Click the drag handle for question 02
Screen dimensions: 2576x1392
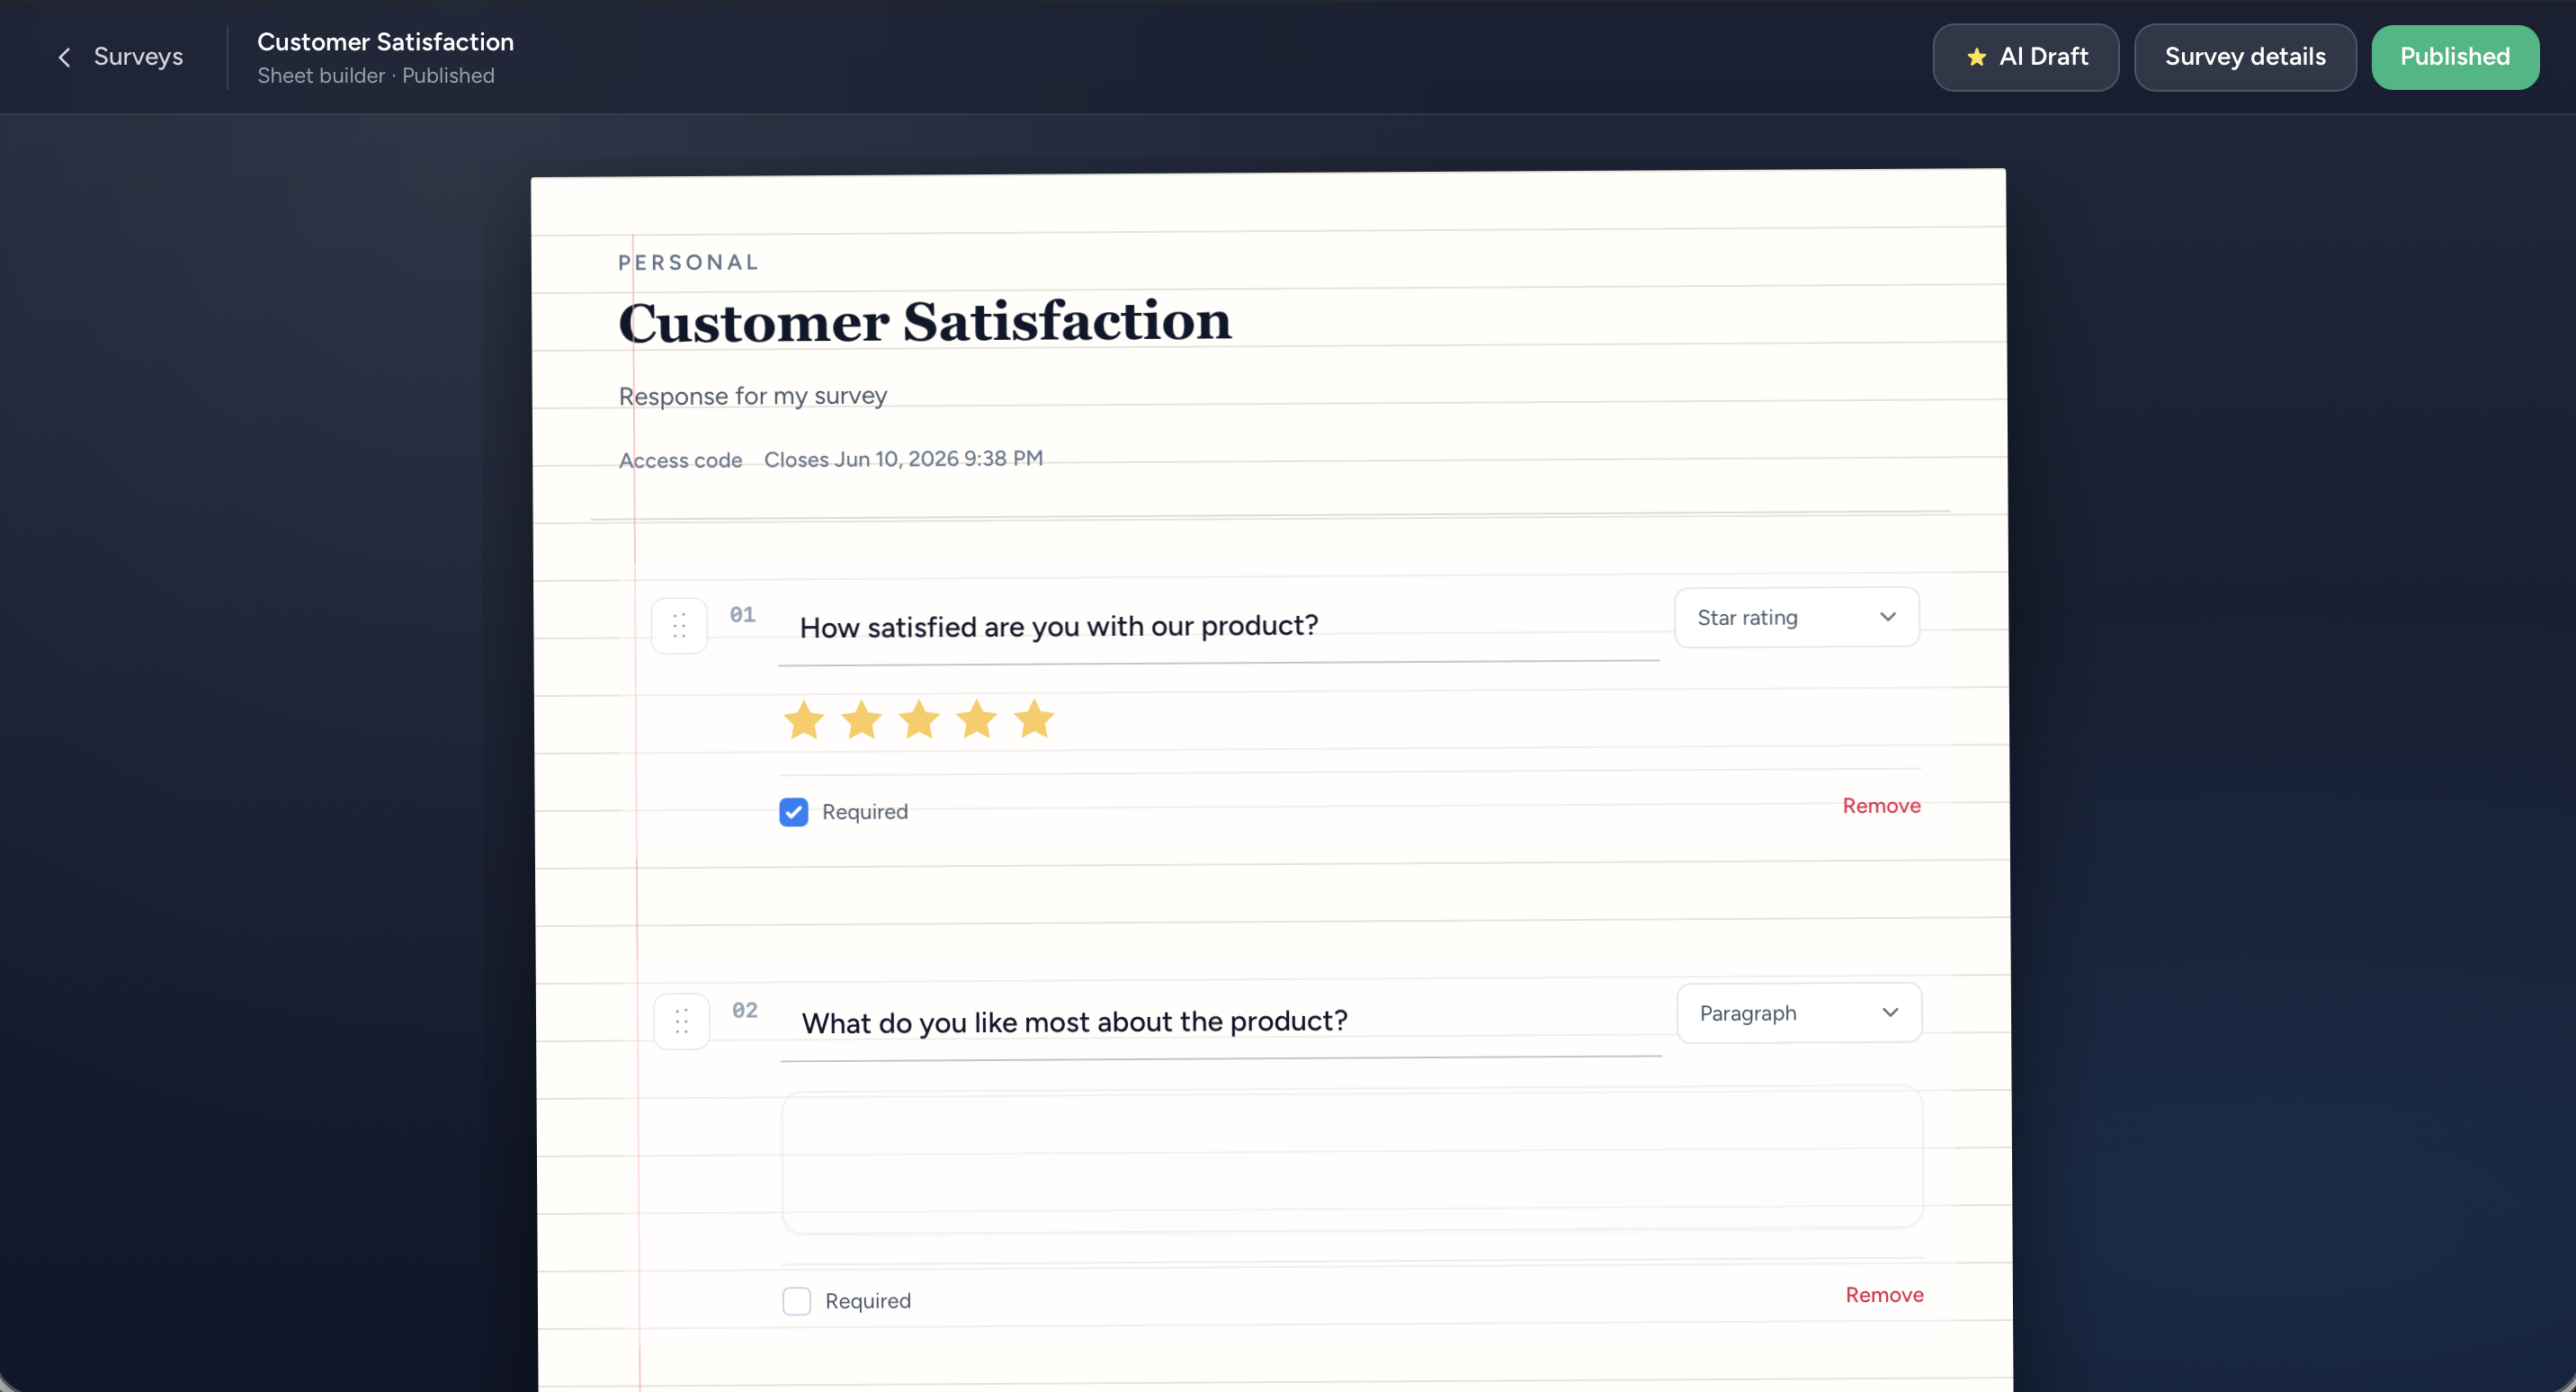click(x=682, y=1021)
